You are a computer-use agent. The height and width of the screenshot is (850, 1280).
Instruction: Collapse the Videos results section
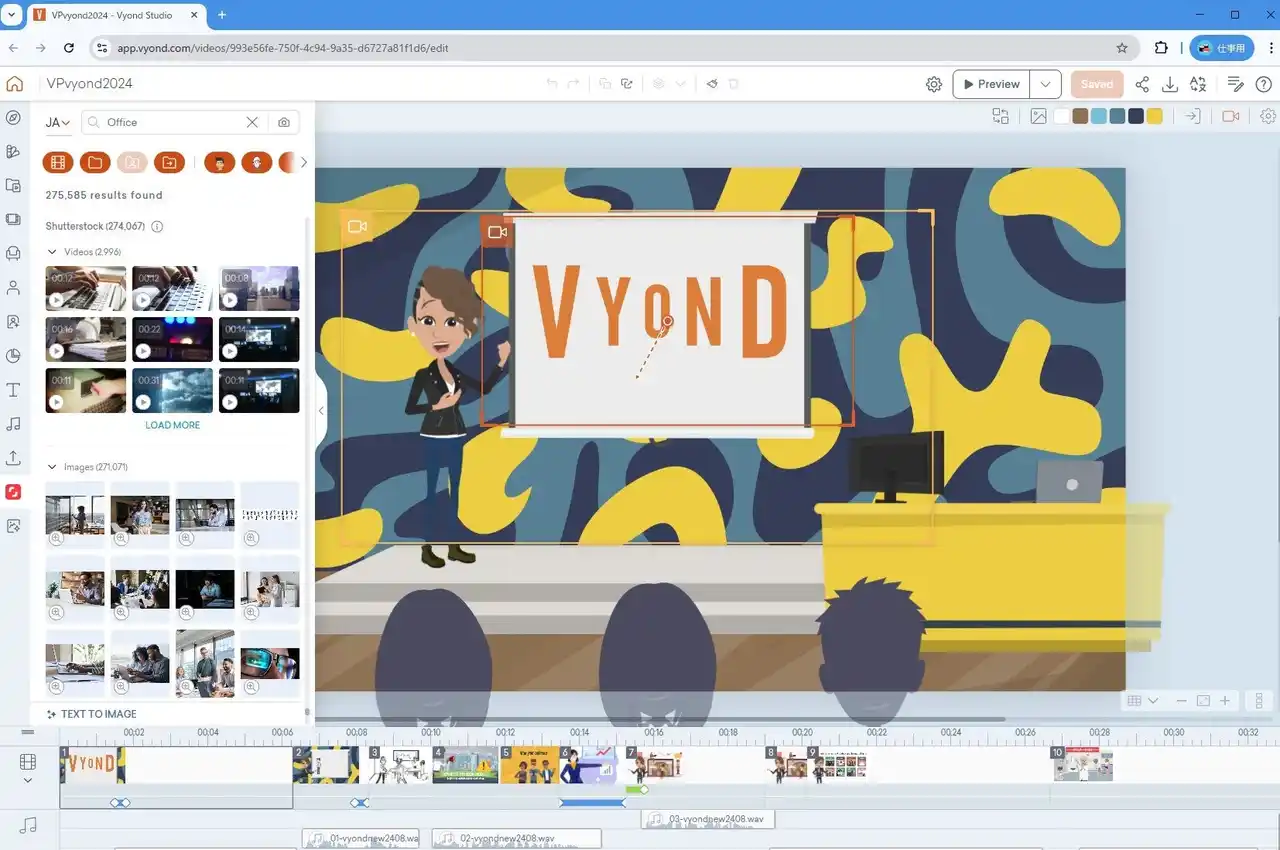click(x=52, y=252)
